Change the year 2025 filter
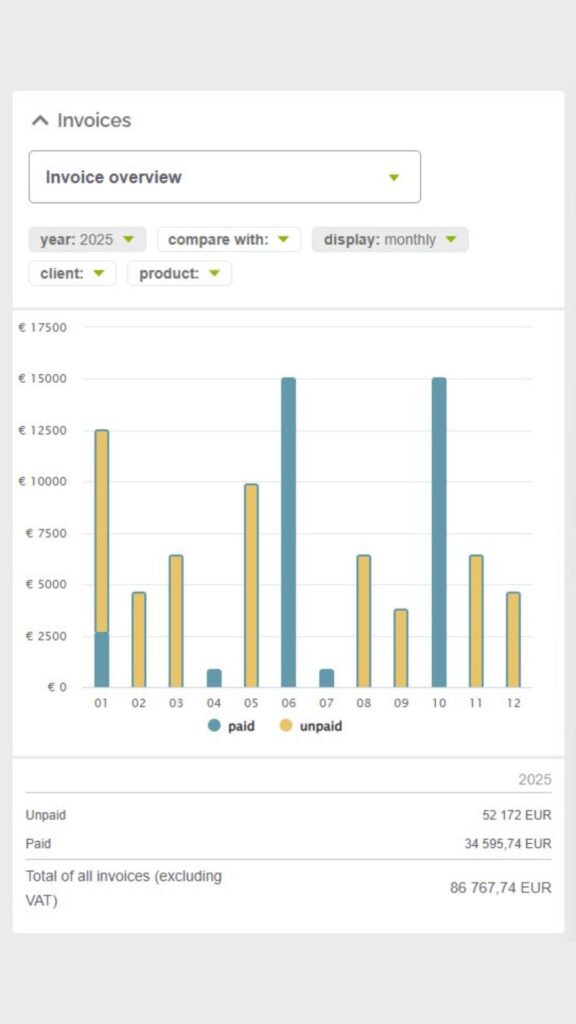This screenshot has width=576, height=1024. [x=87, y=240]
